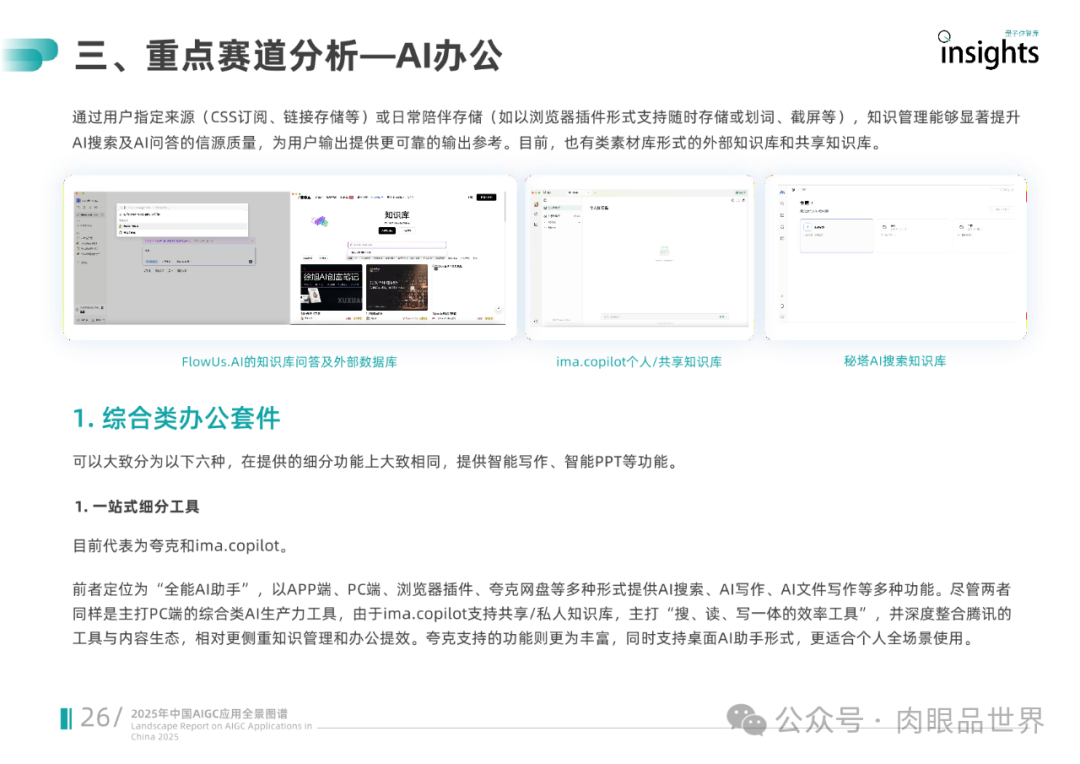Click caption '秘塔AI搜索知识库'
This screenshot has width=1080, height=764.
895,361
